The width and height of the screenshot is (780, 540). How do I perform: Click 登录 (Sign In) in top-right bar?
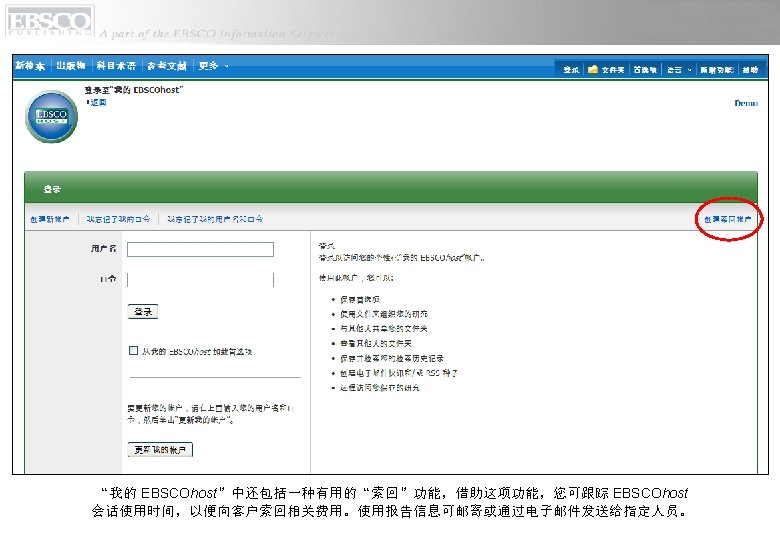pyautogui.click(x=571, y=70)
